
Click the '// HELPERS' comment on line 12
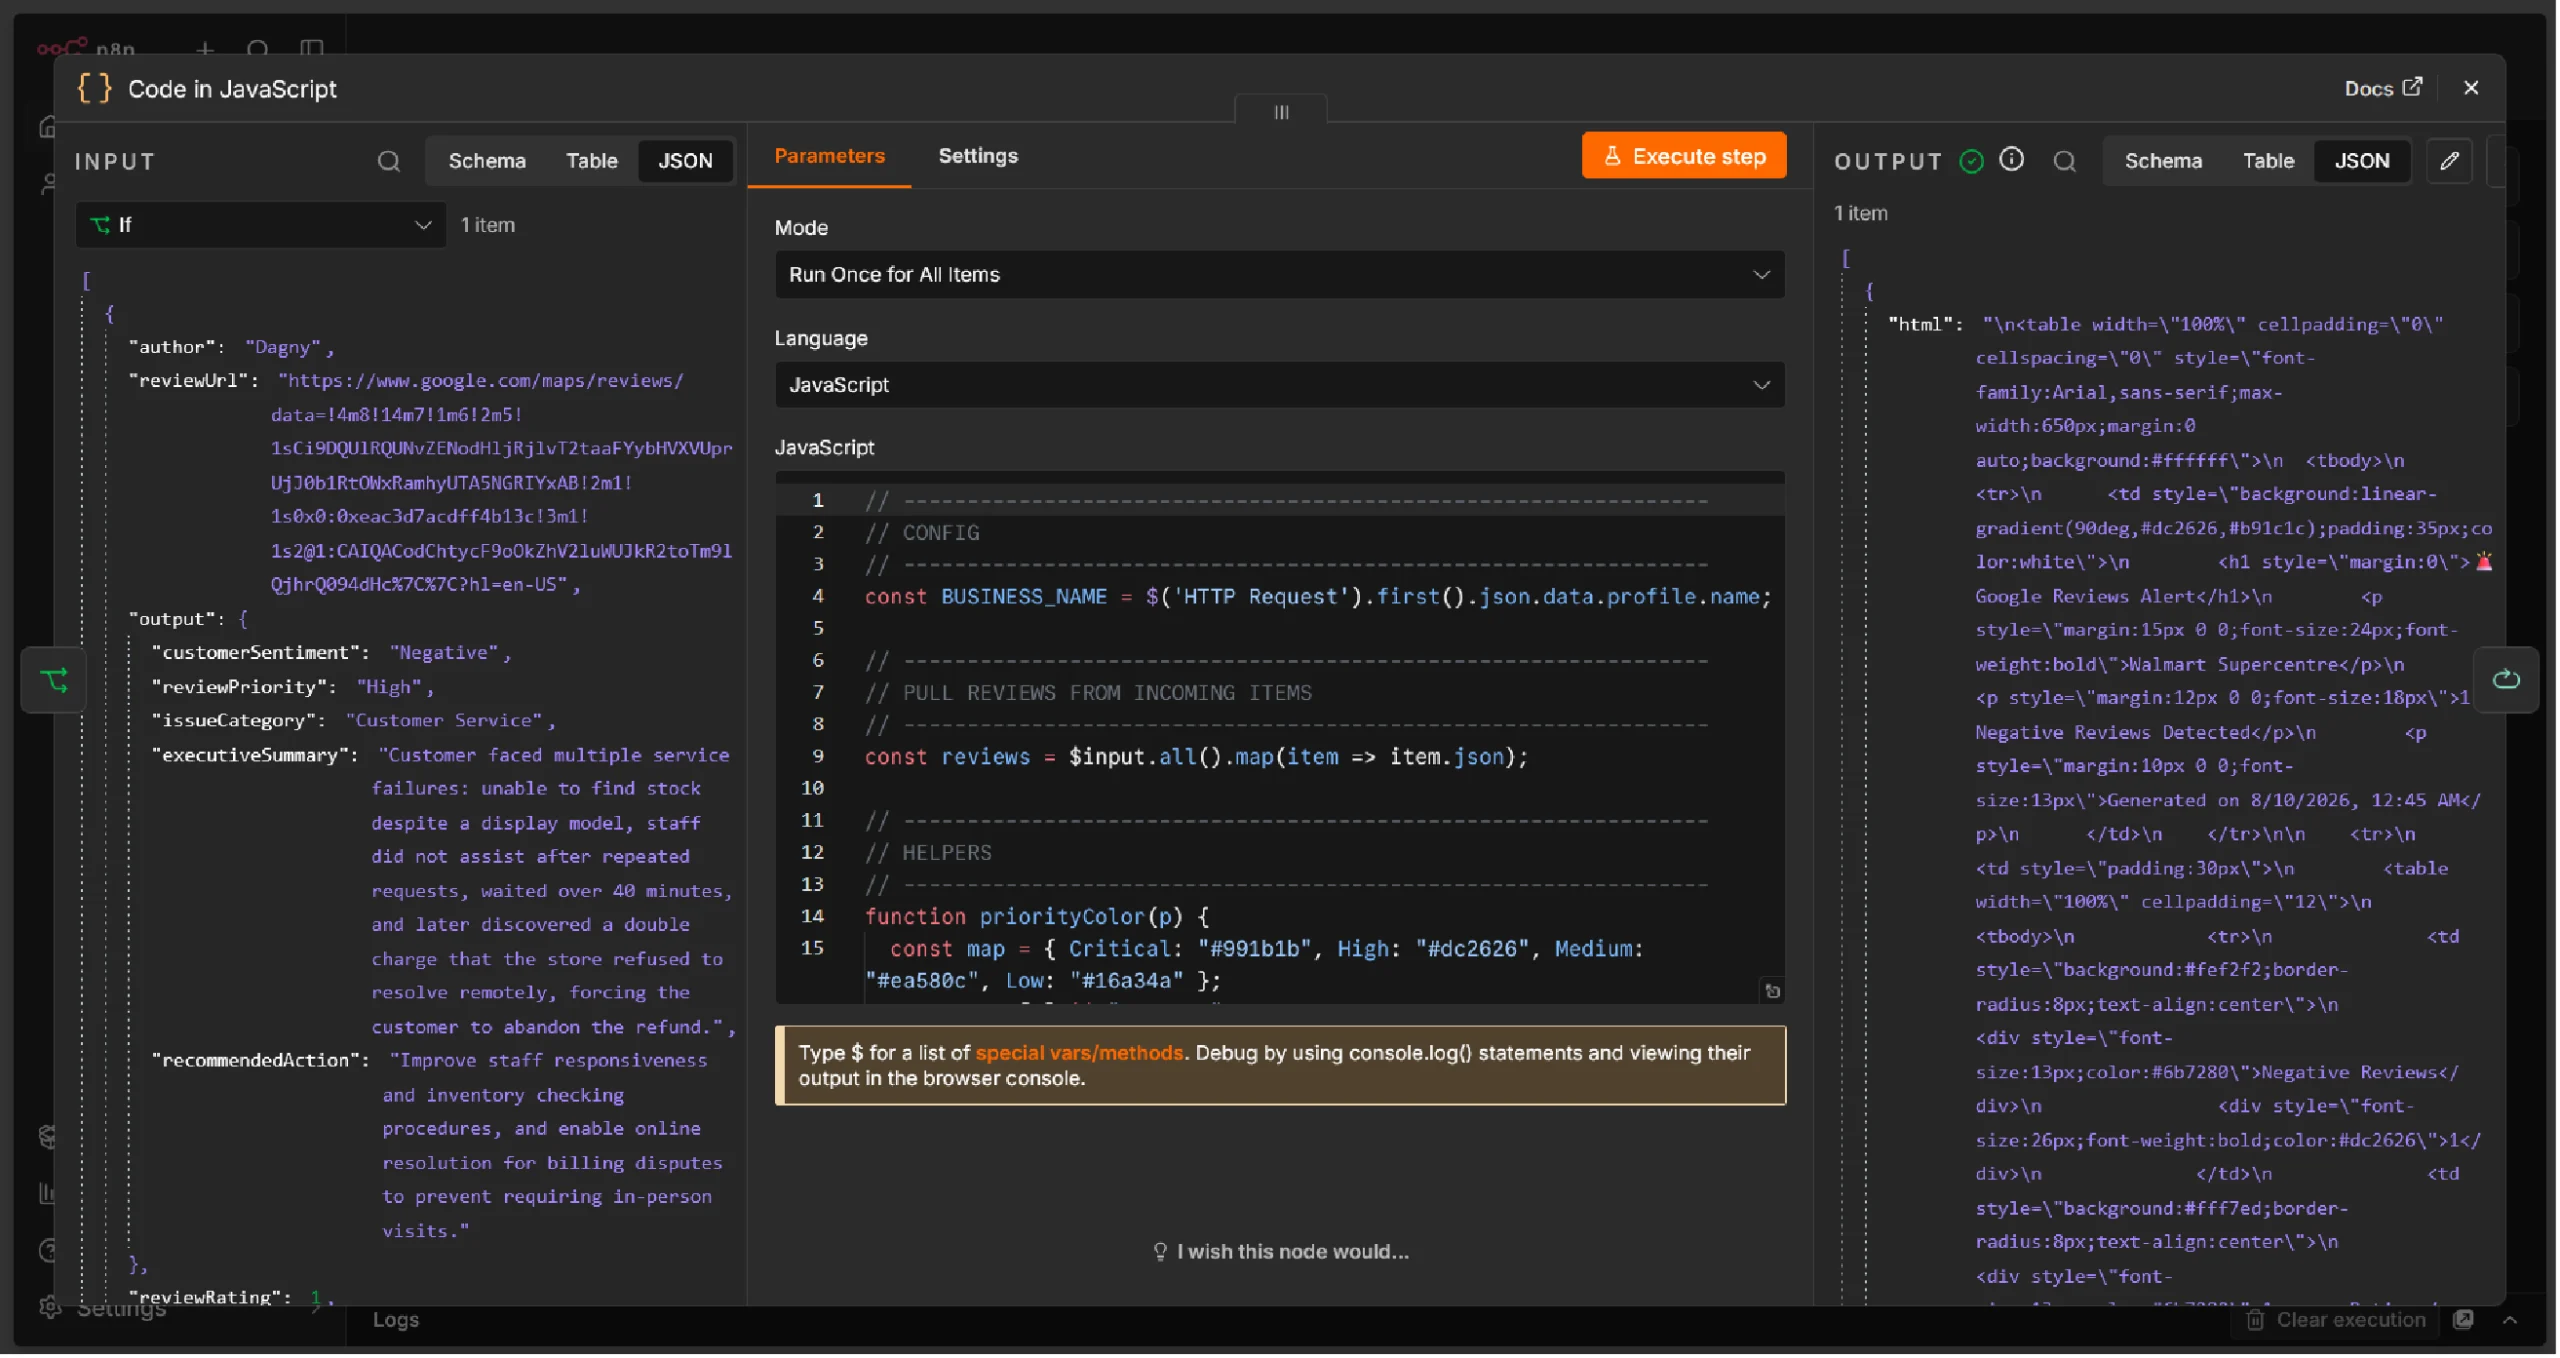click(x=929, y=853)
